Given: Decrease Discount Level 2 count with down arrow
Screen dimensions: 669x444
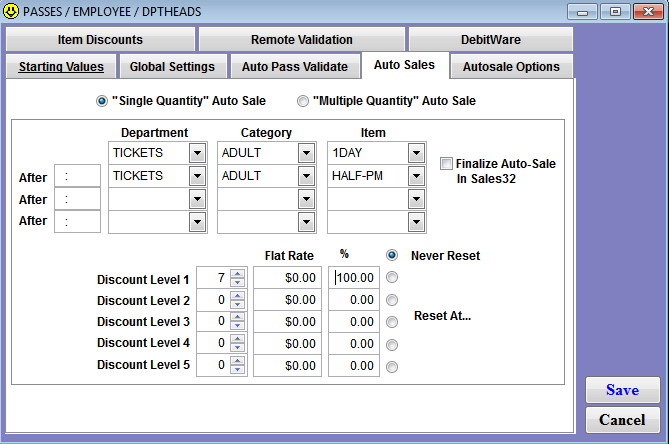Looking at the screenshot, I should tap(238, 304).
